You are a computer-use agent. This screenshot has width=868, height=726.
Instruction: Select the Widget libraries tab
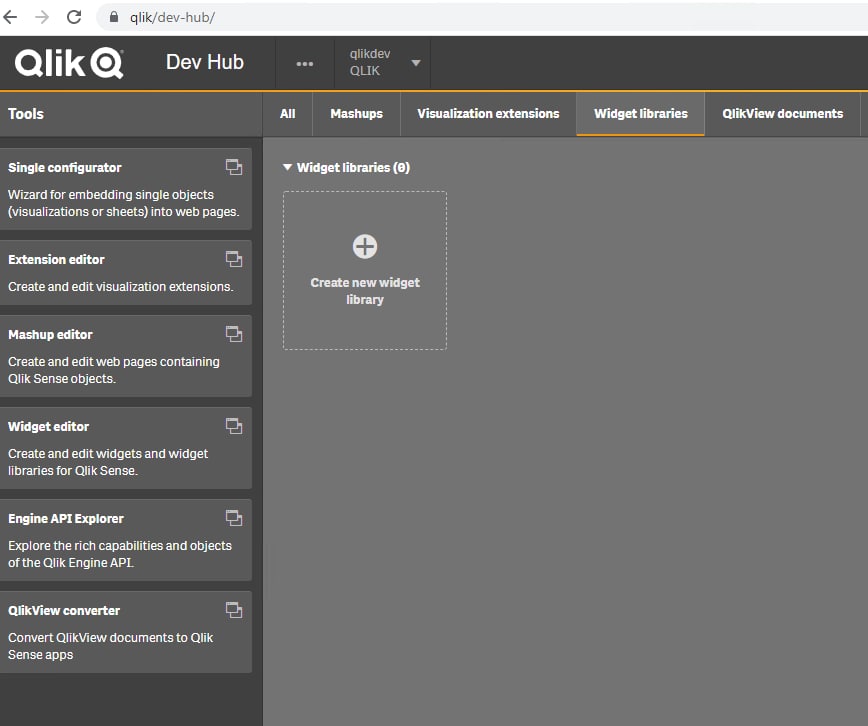click(x=640, y=114)
